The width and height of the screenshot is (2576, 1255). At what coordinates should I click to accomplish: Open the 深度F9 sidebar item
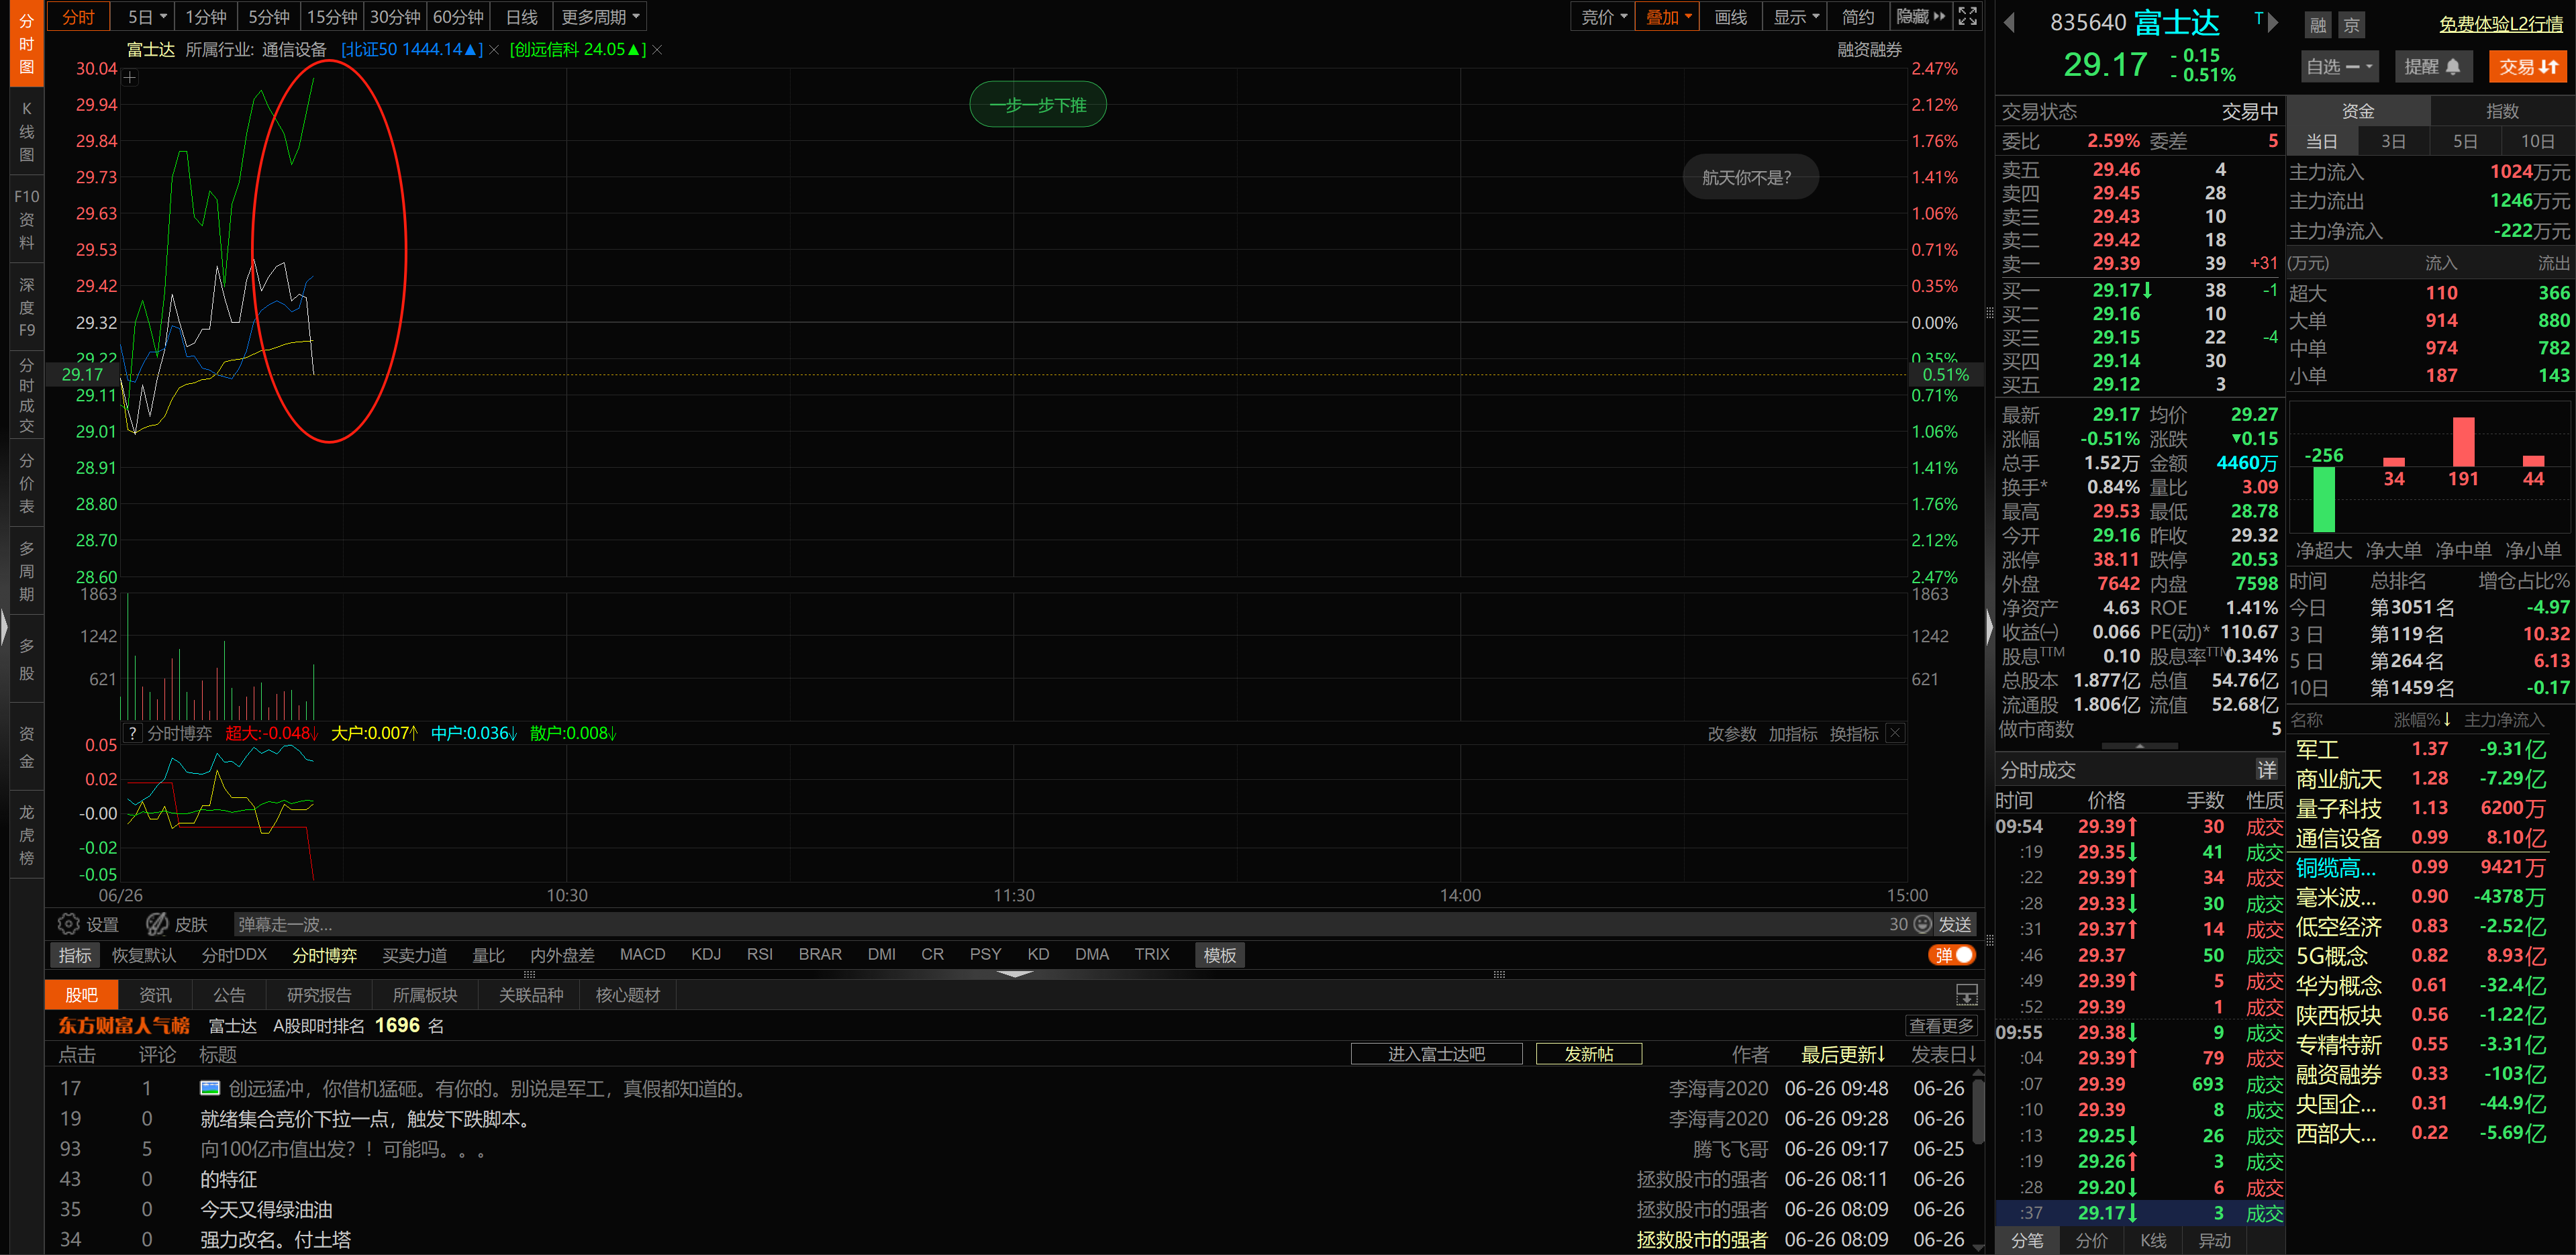[27, 307]
